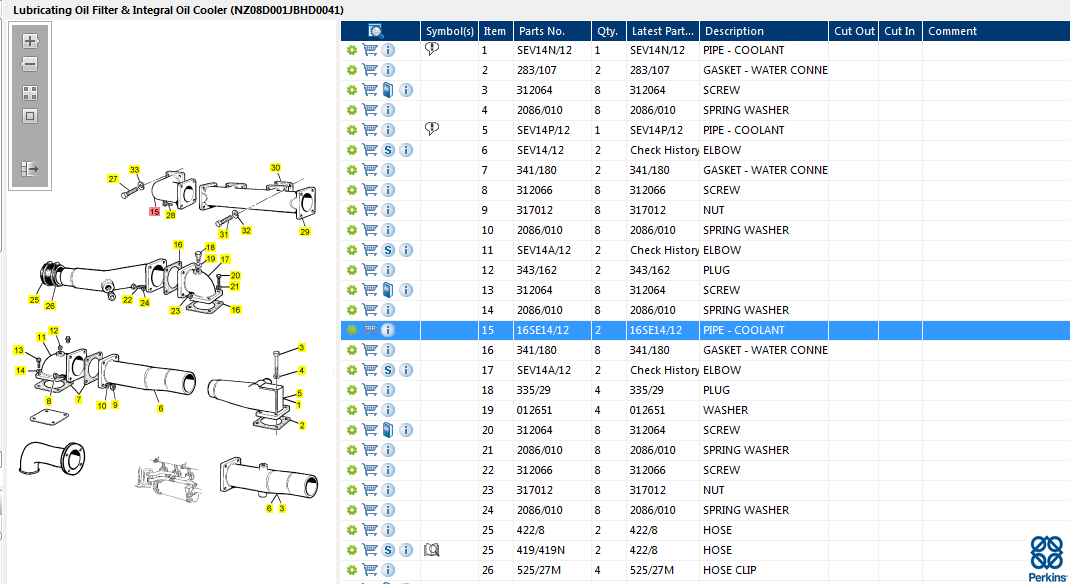Image resolution: width=1070 pixels, height=584 pixels.
Task: Click description HOSE CLIP
Action: (729, 570)
